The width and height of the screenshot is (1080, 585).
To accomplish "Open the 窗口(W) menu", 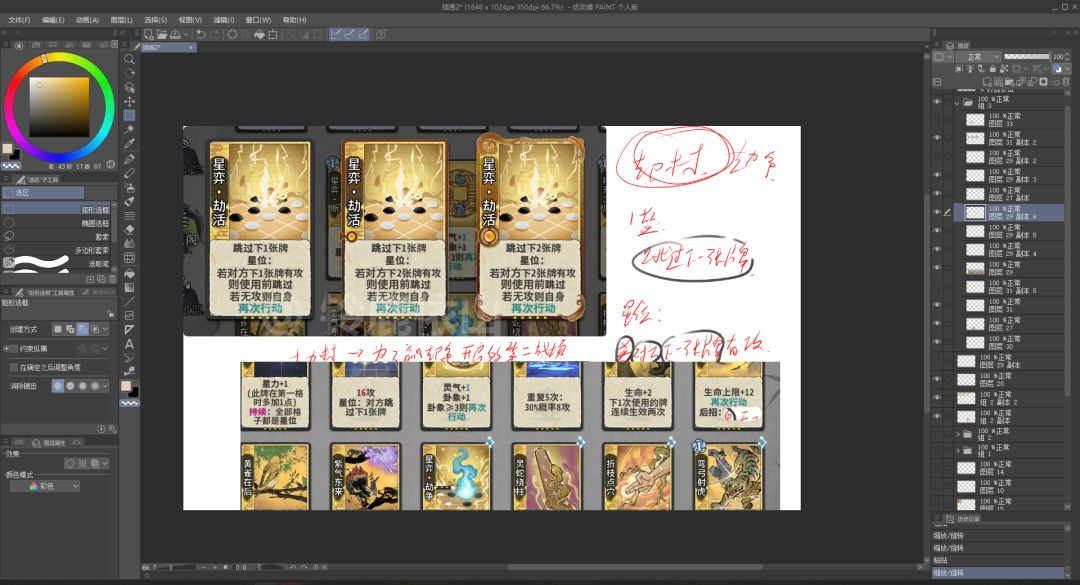I will [258, 20].
